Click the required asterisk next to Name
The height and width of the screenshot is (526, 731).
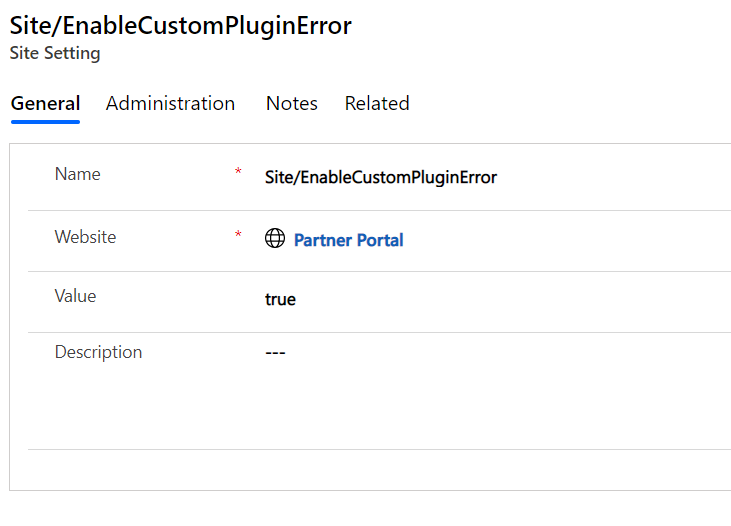click(x=238, y=174)
